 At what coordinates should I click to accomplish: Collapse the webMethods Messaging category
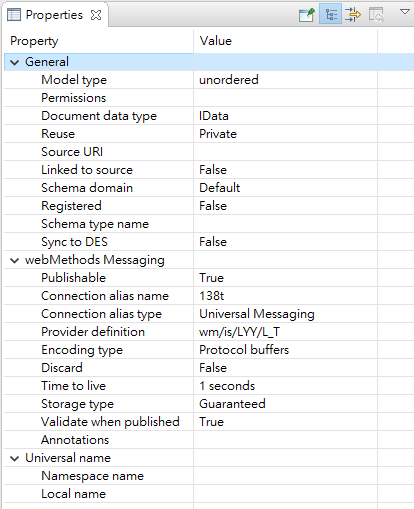click(x=14, y=260)
